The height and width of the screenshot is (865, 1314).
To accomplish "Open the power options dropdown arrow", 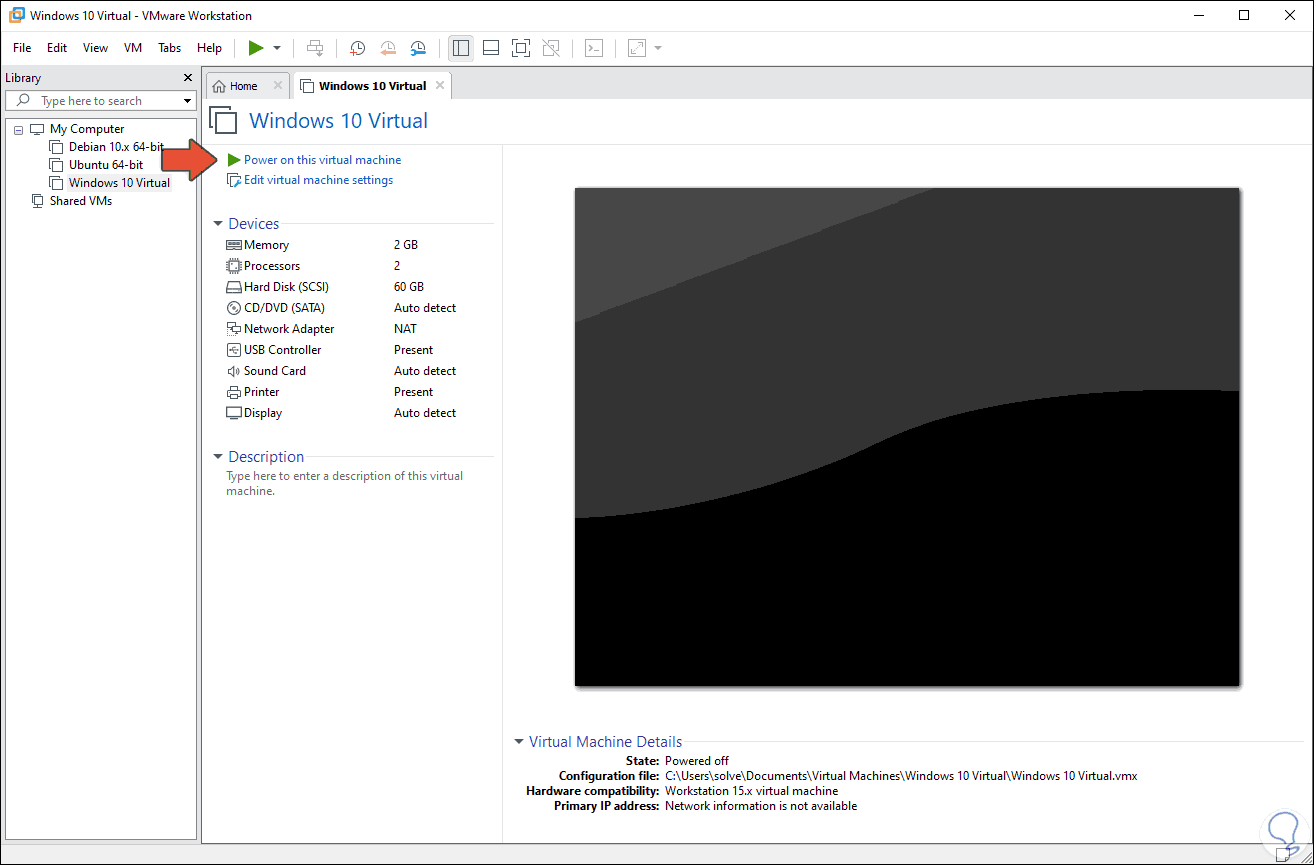I will (x=277, y=48).
